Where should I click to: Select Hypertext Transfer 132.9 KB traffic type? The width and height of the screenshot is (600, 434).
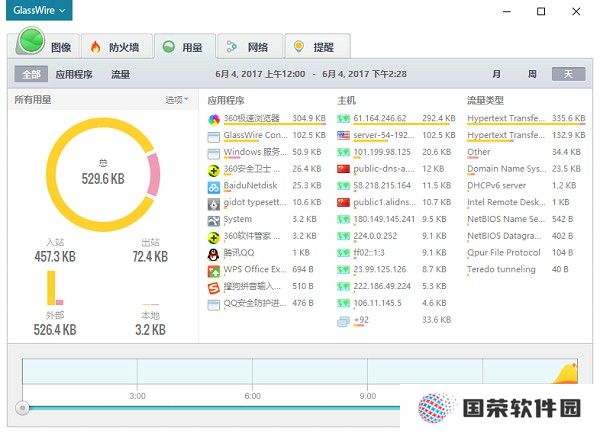pyautogui.click(x=526, y=135)
